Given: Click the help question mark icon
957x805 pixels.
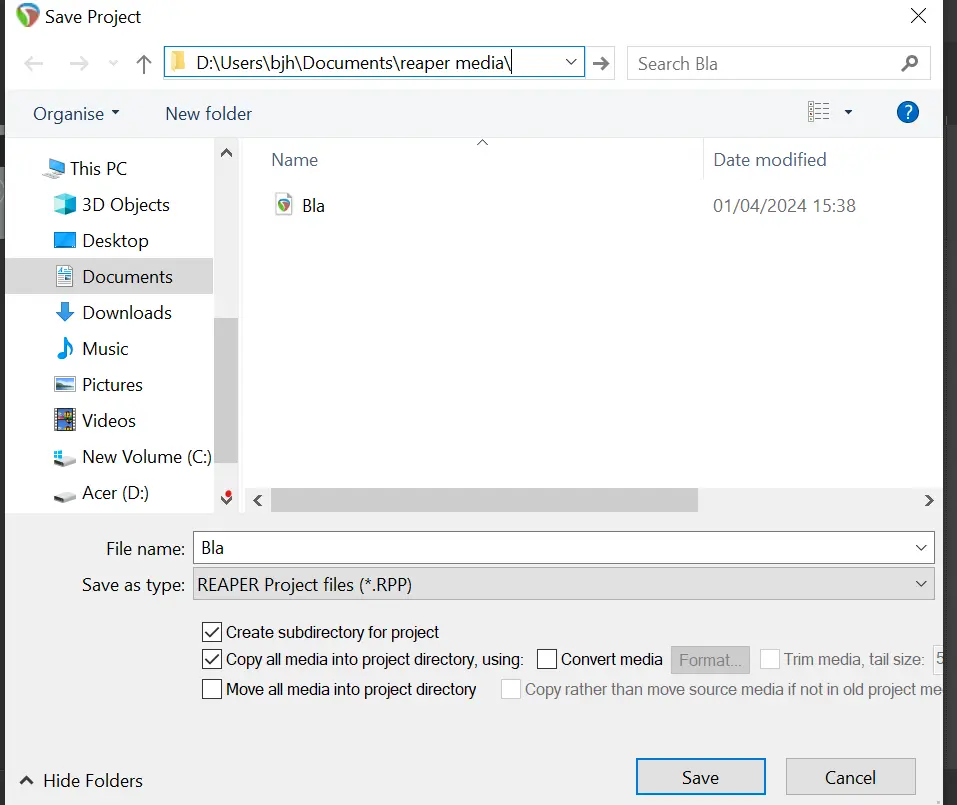Looking at the screenshot, I should (907, 112).
